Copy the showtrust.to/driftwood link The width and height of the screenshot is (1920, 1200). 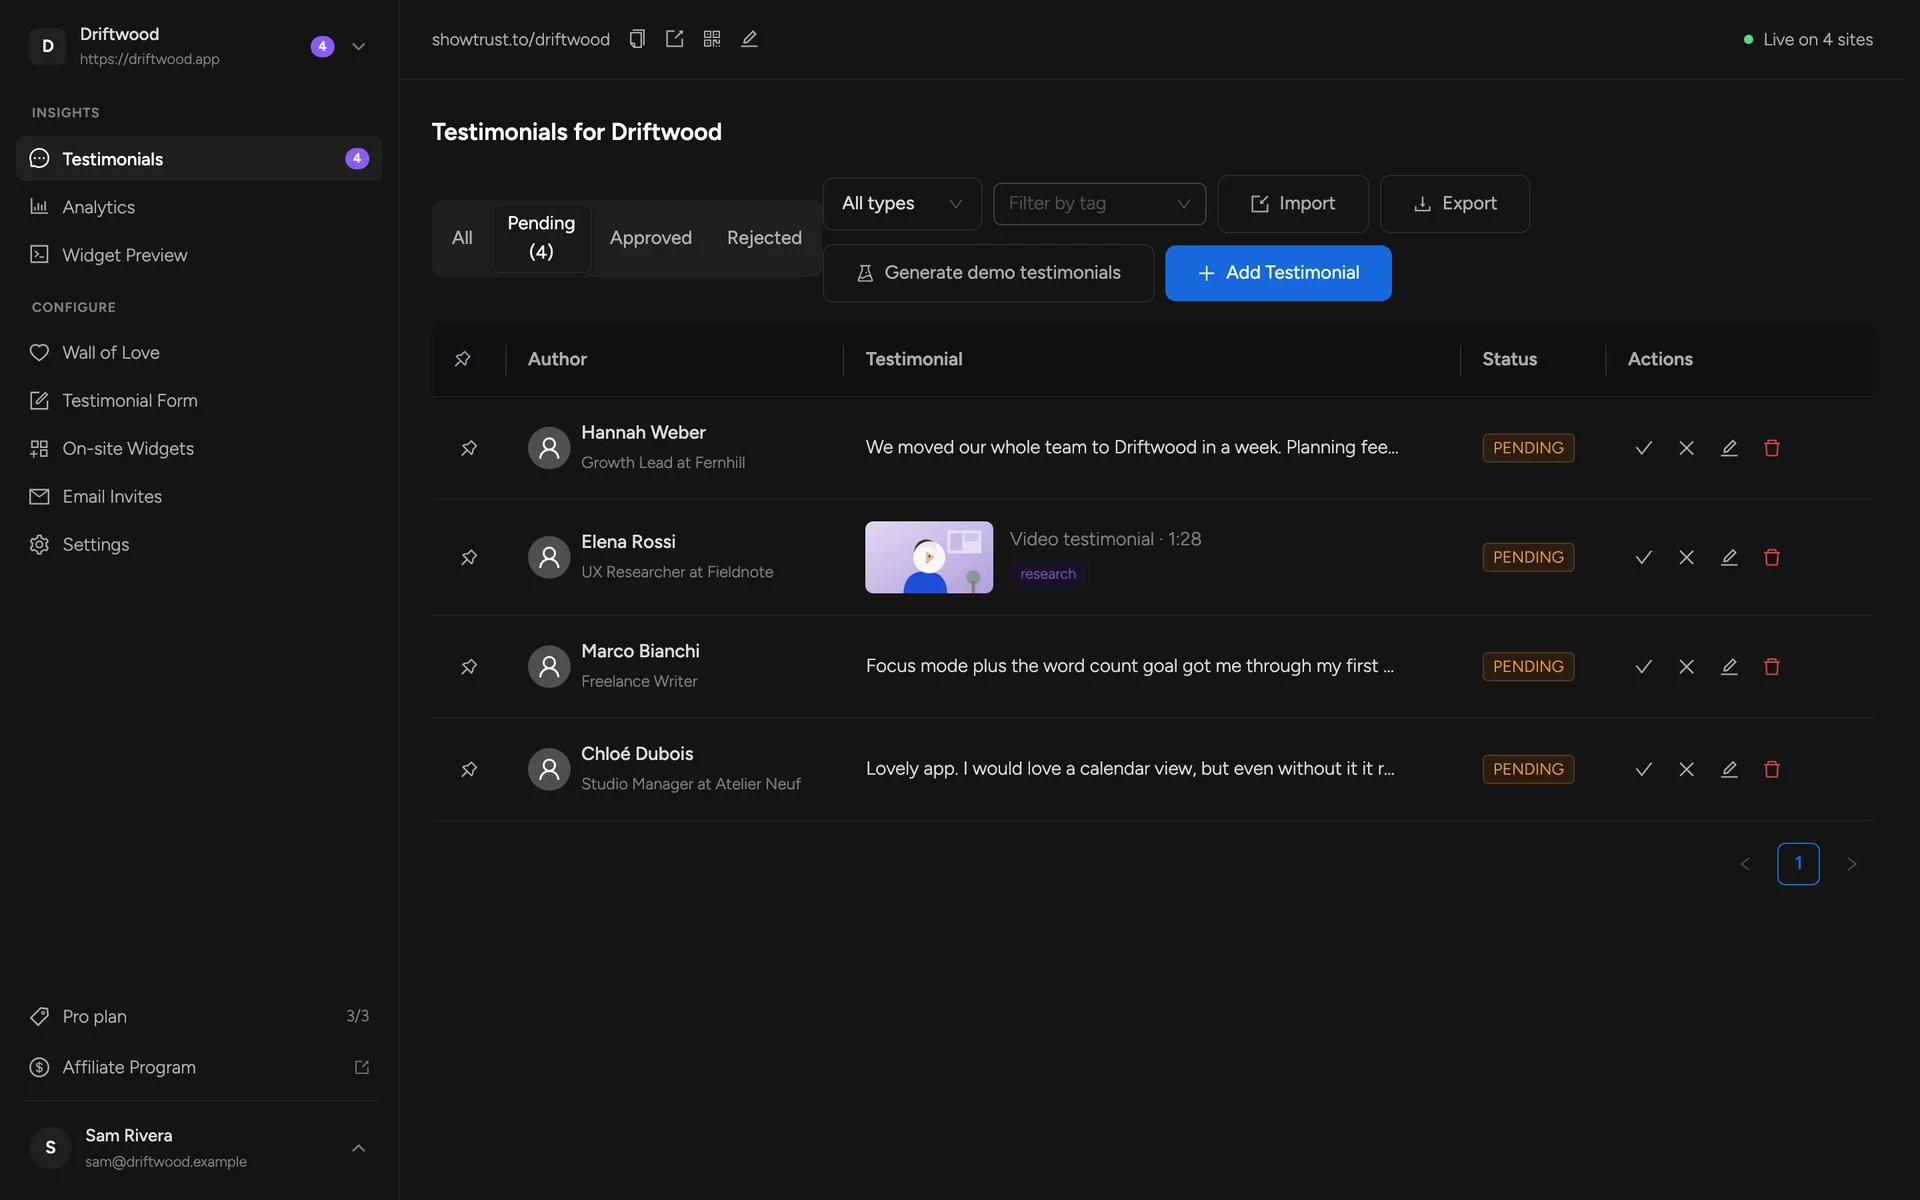pos(637,39)
